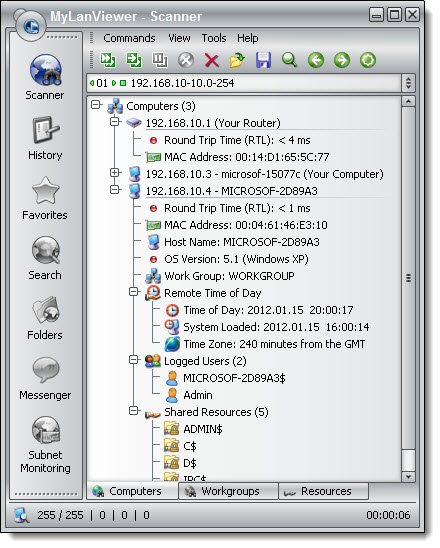Click the router icon beside 192.168.10.1

pyautogui.click(x=134, y=123)
